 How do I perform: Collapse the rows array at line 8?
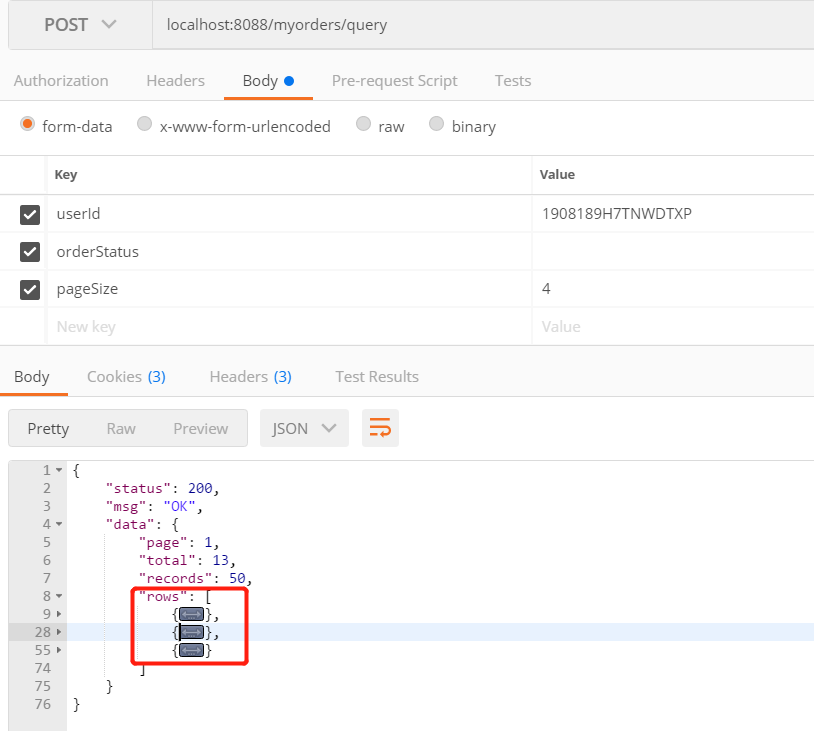click(59, 596)
